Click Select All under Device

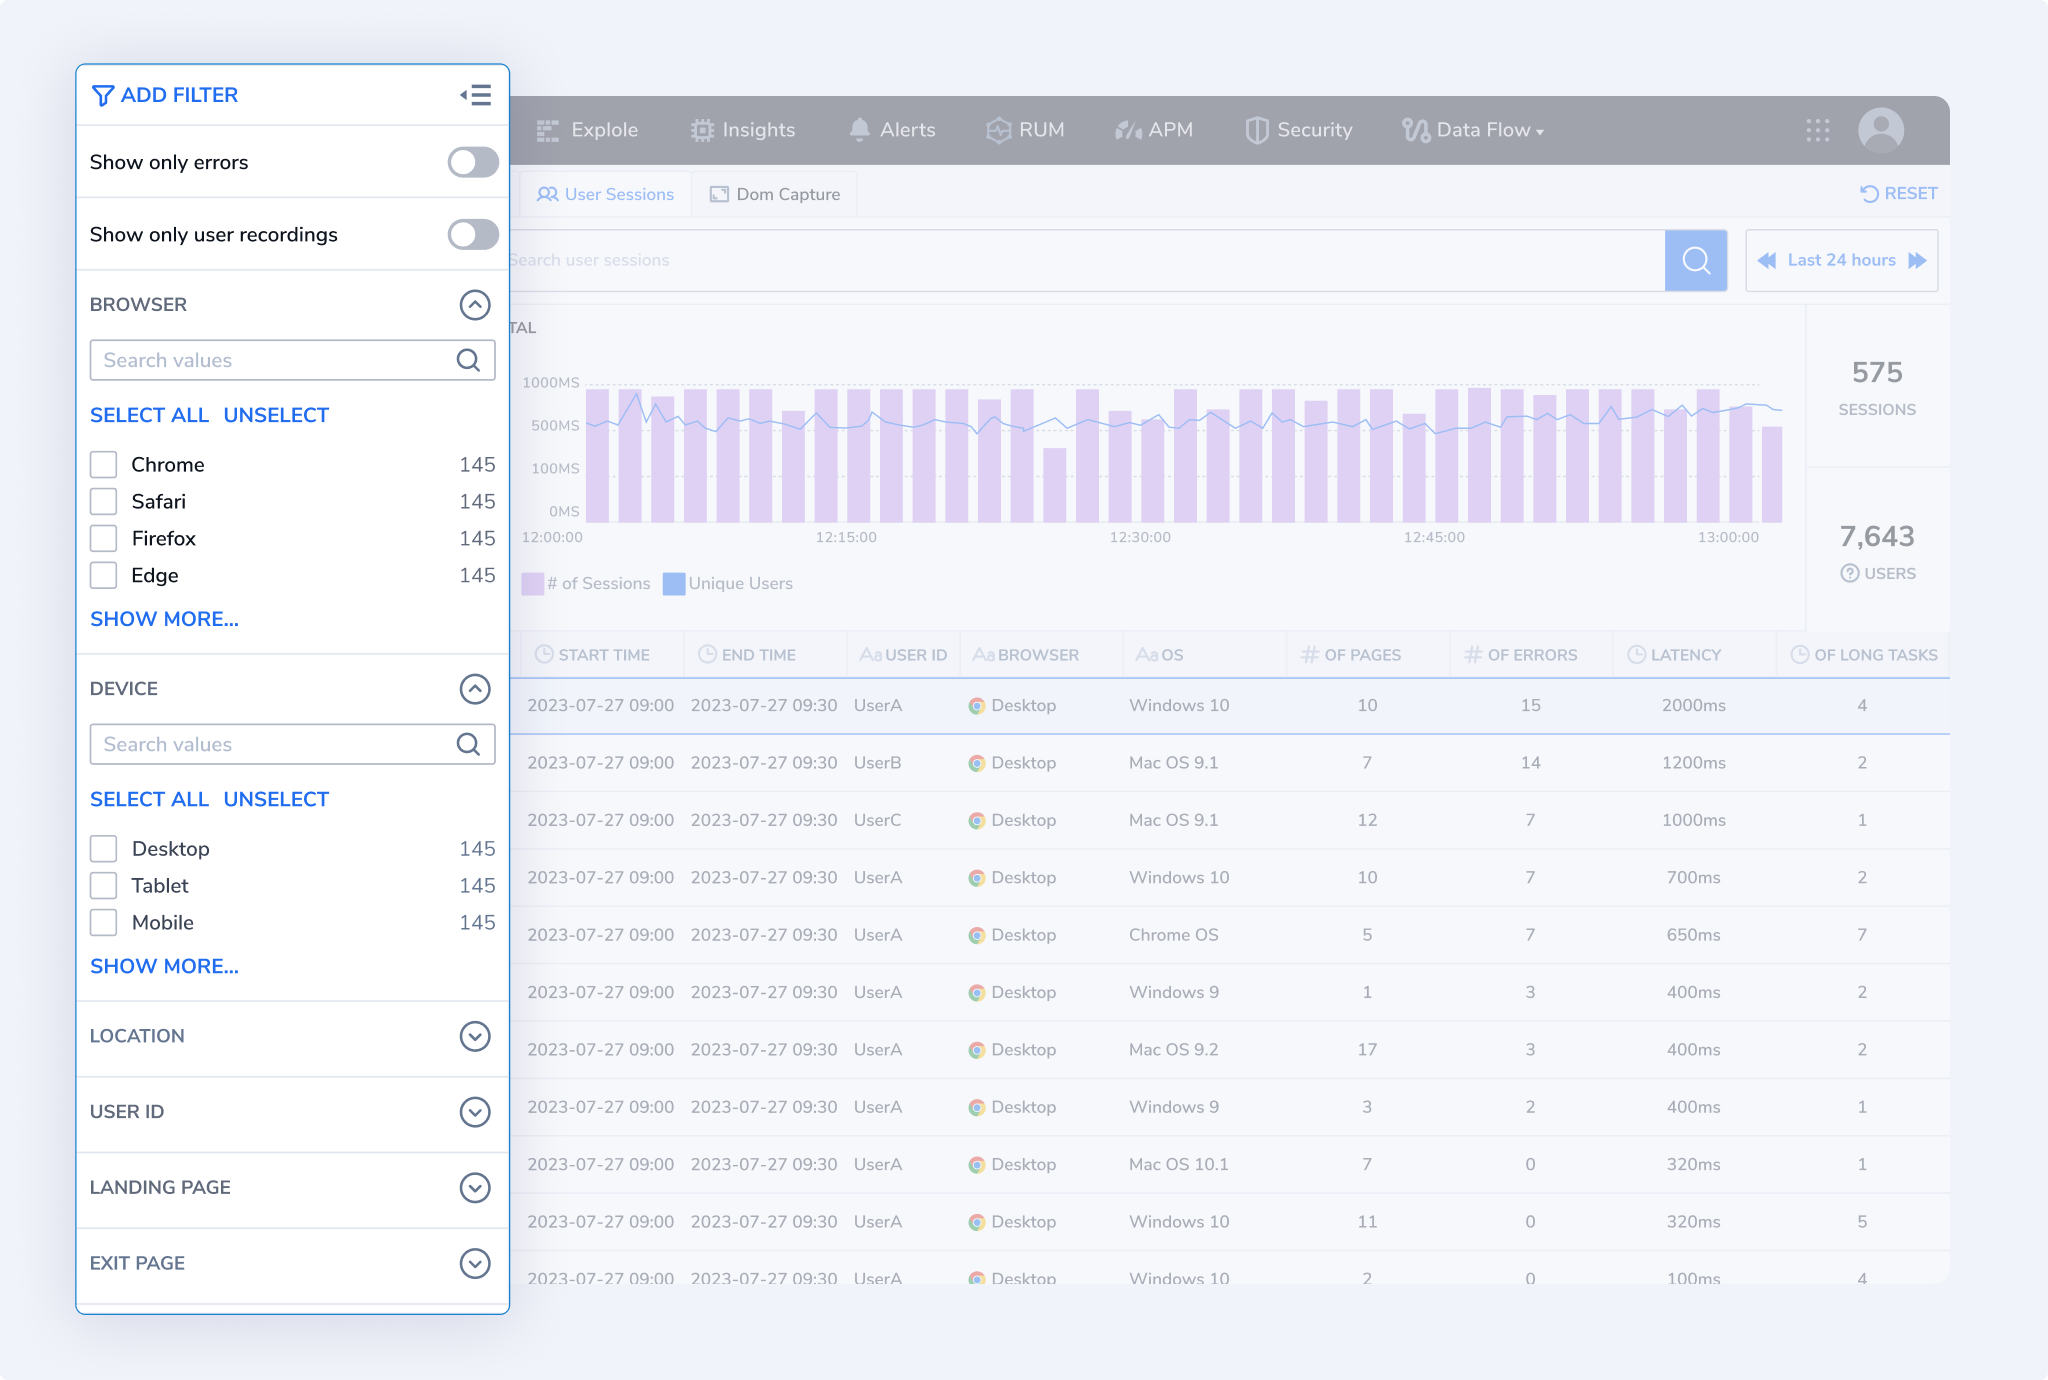point(149,799)
